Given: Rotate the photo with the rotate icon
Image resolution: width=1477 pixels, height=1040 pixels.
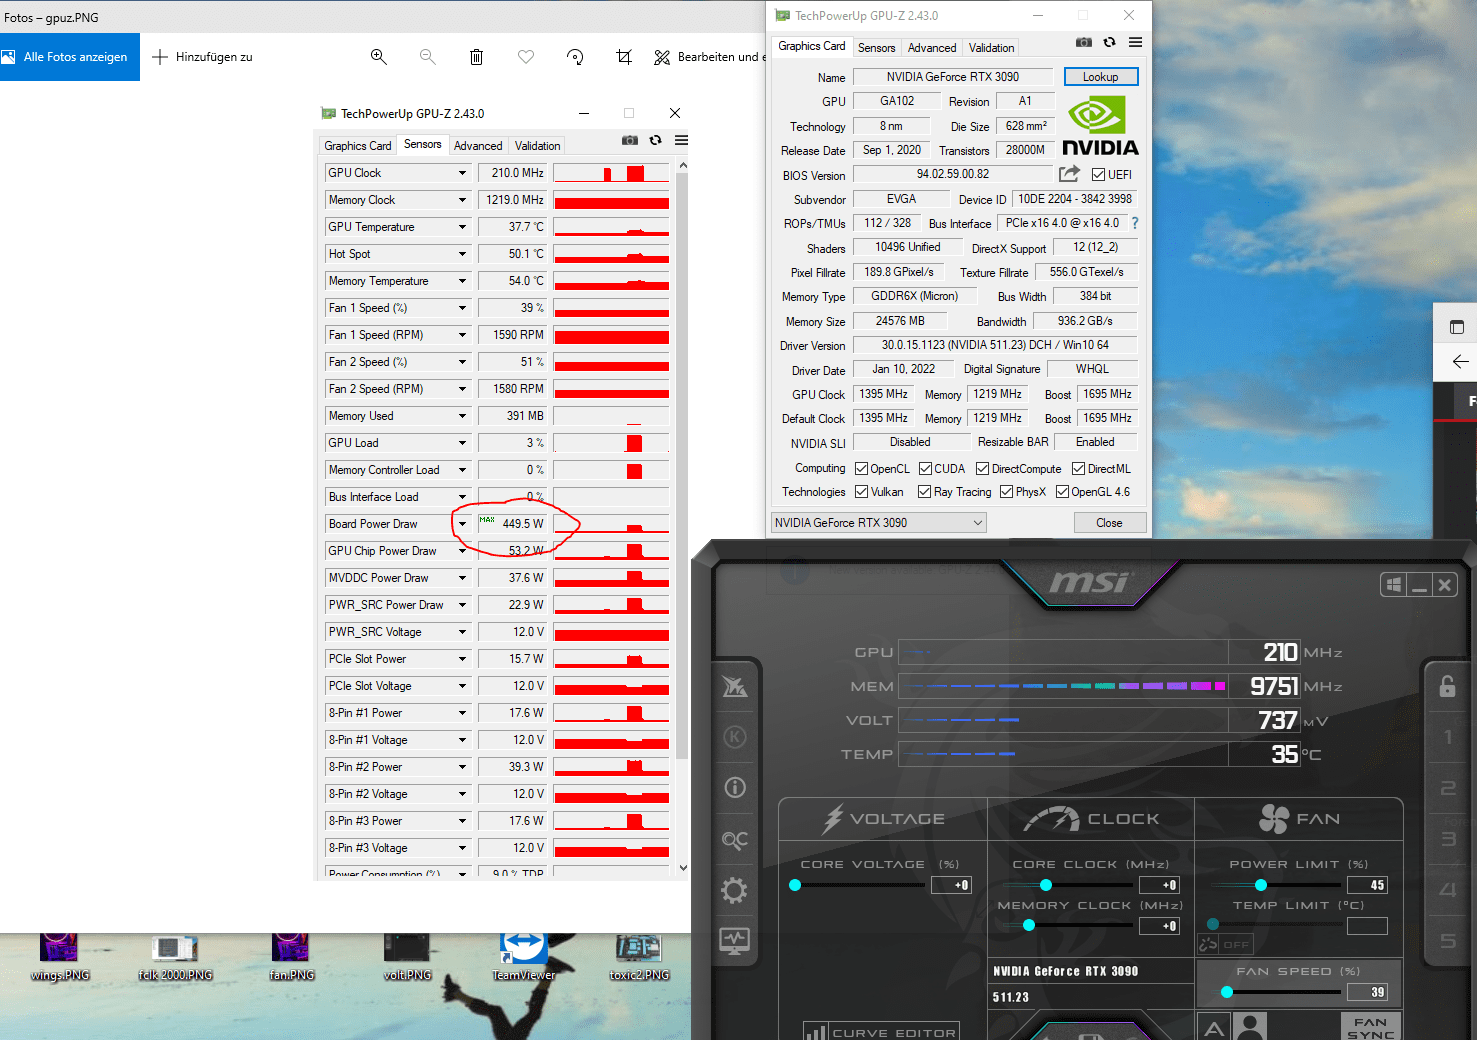Looking at the screenshot, I should tap(575, 57).
